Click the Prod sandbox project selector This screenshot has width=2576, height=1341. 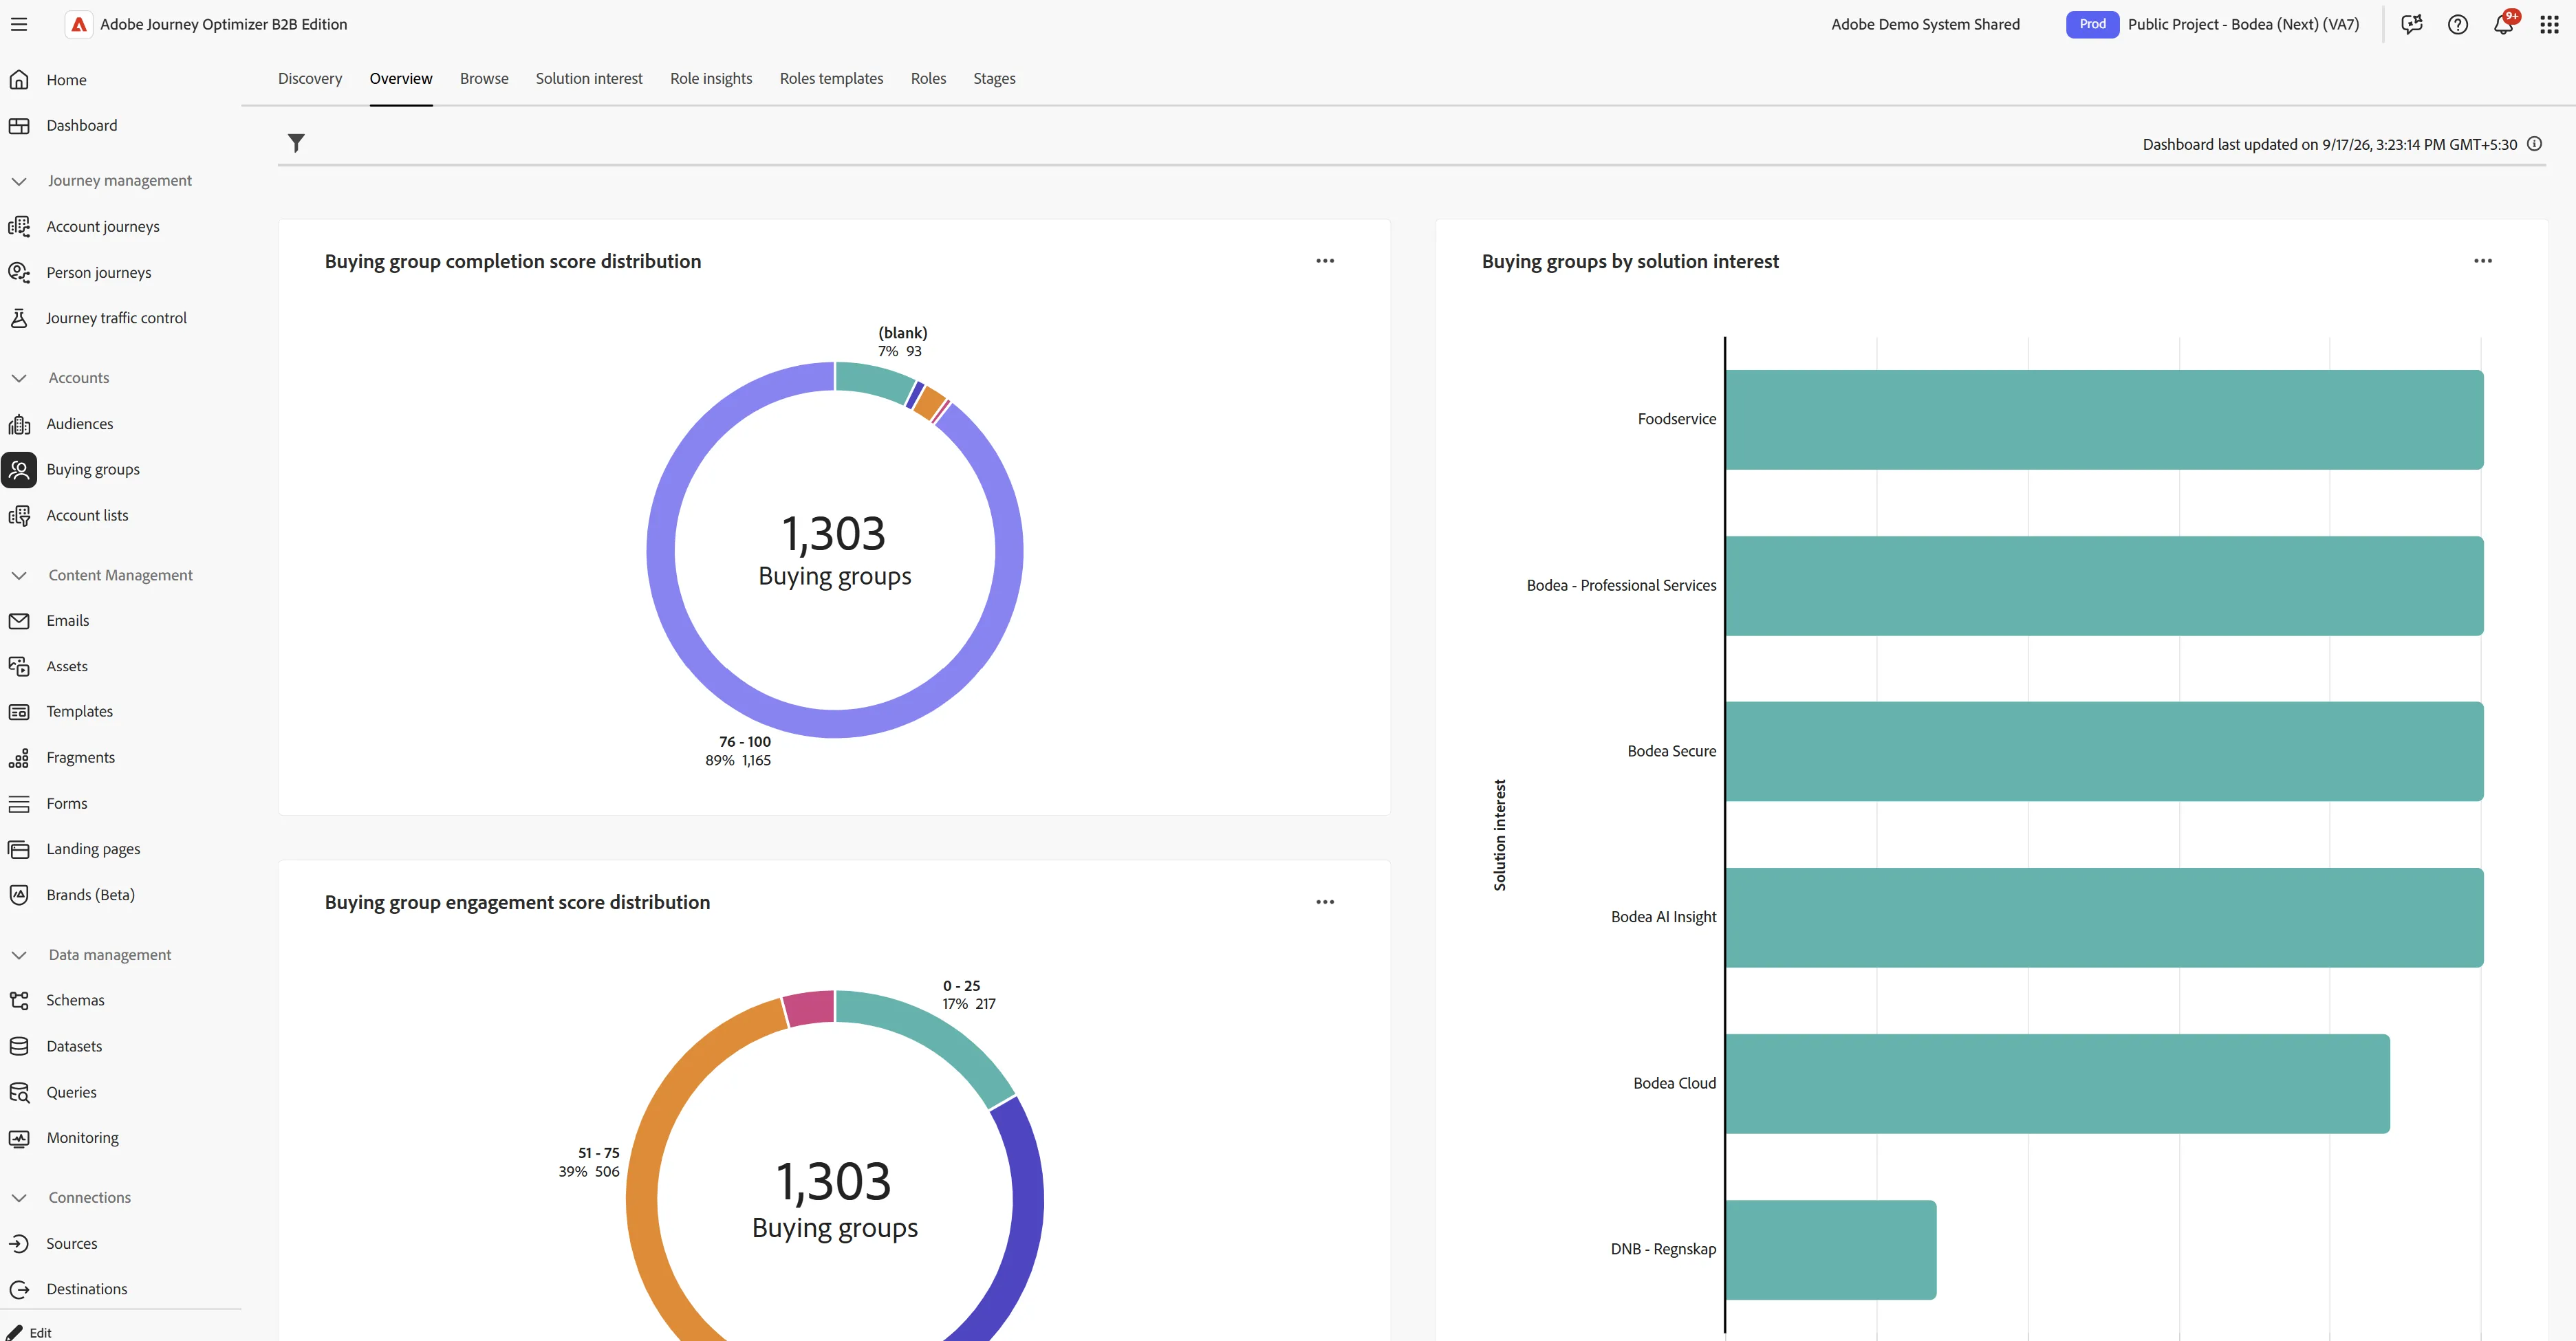pos(2212,24)
